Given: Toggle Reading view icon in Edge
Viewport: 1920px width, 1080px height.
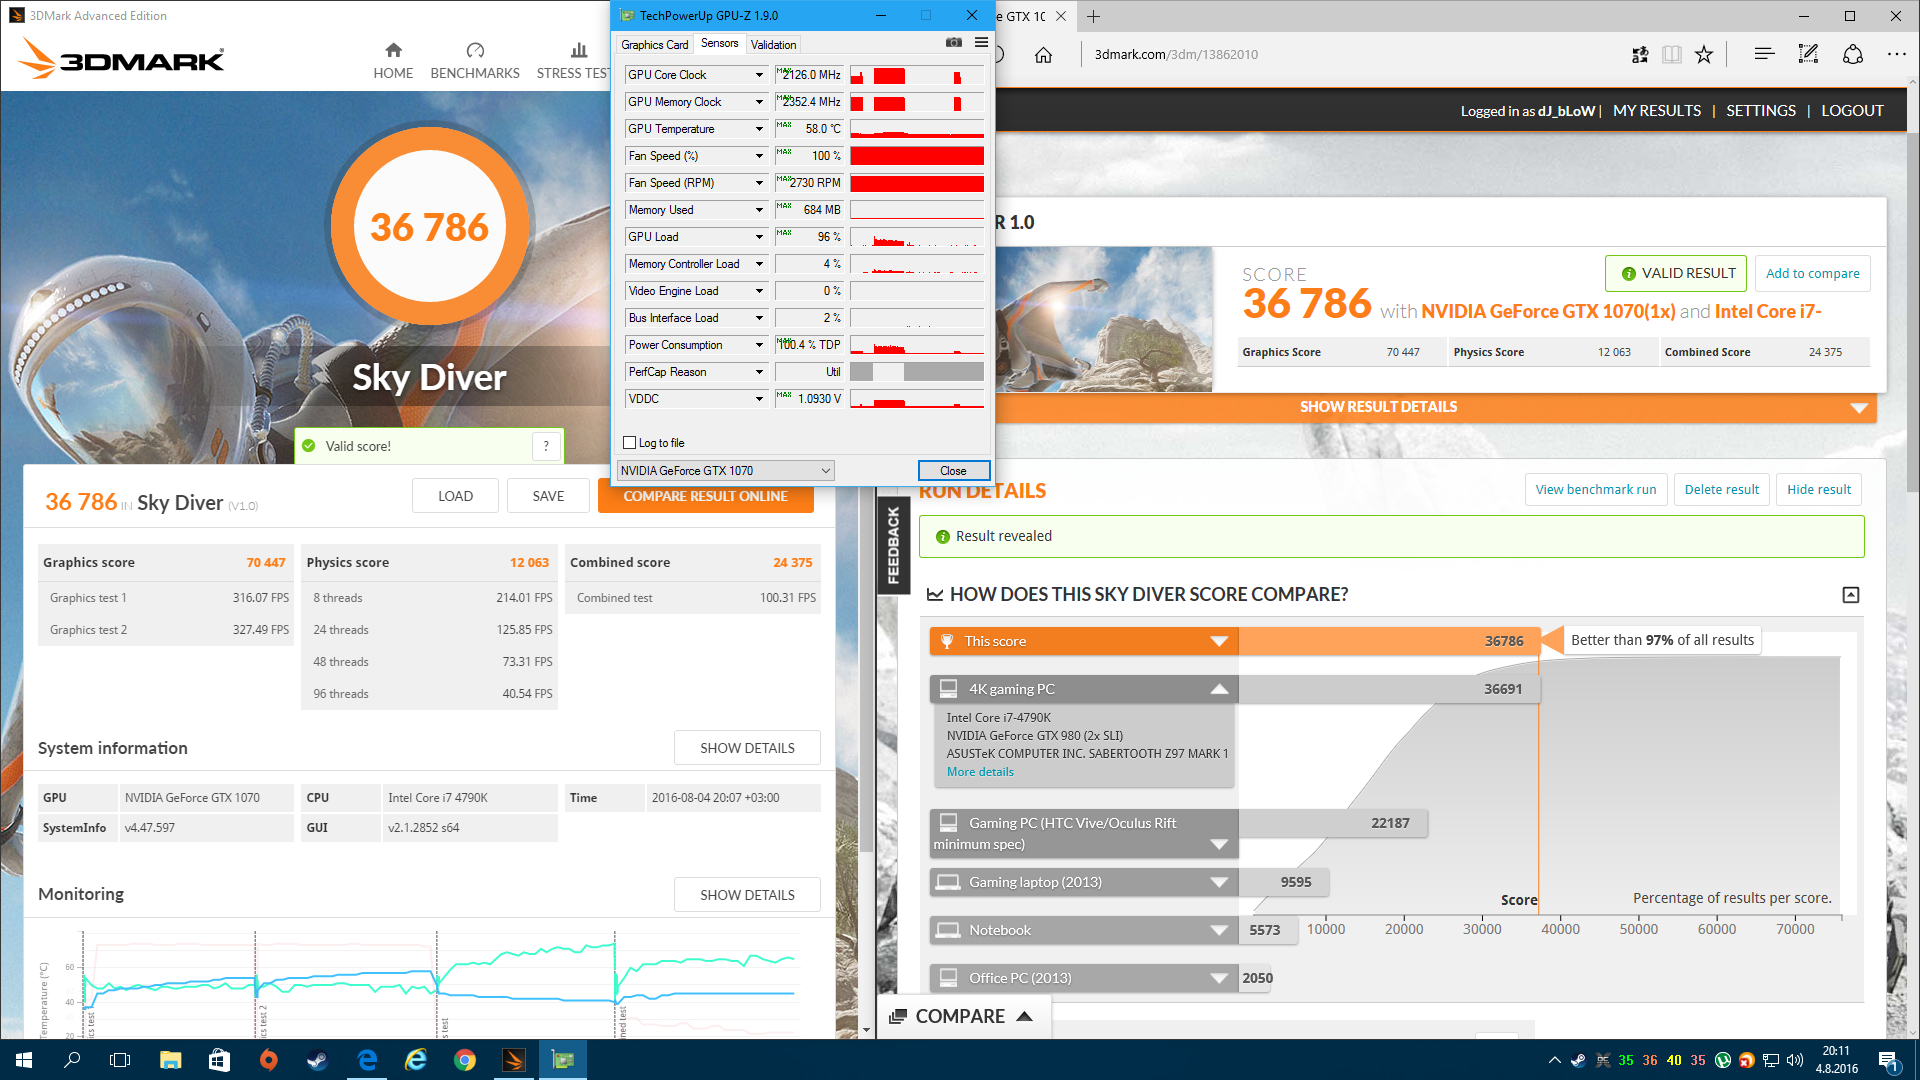Looking at the screenshot, I should point(1672,55).
